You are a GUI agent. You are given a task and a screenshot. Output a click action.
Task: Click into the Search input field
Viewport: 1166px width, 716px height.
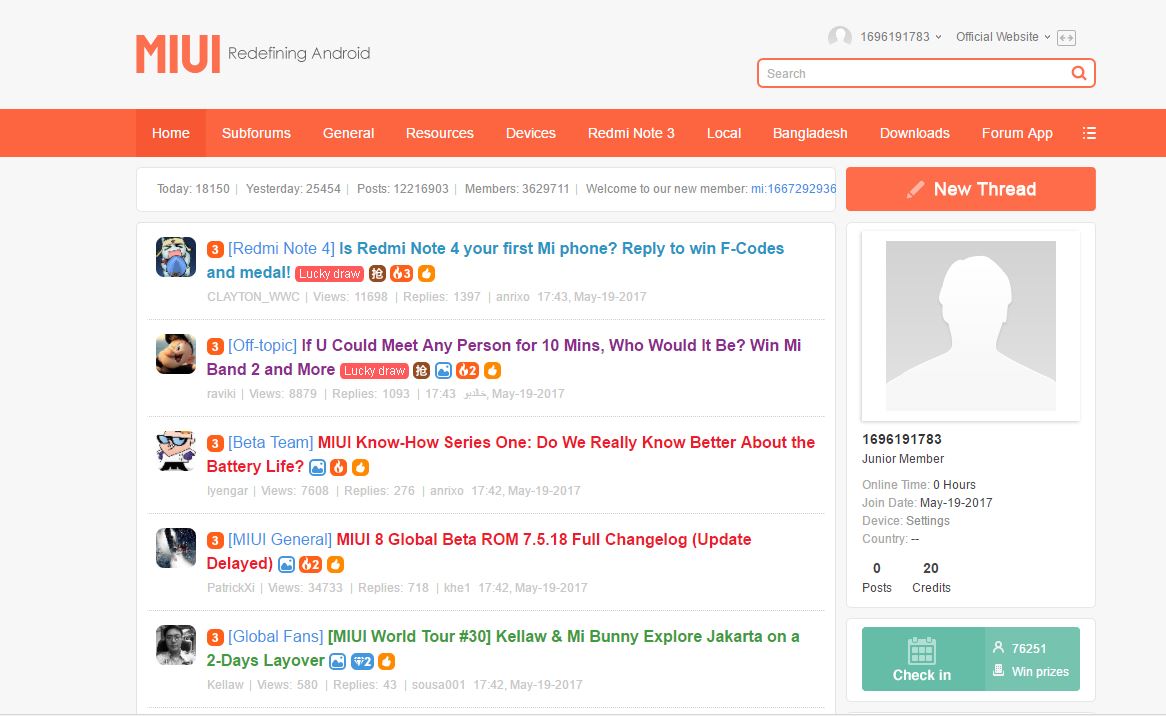[910, 73]
